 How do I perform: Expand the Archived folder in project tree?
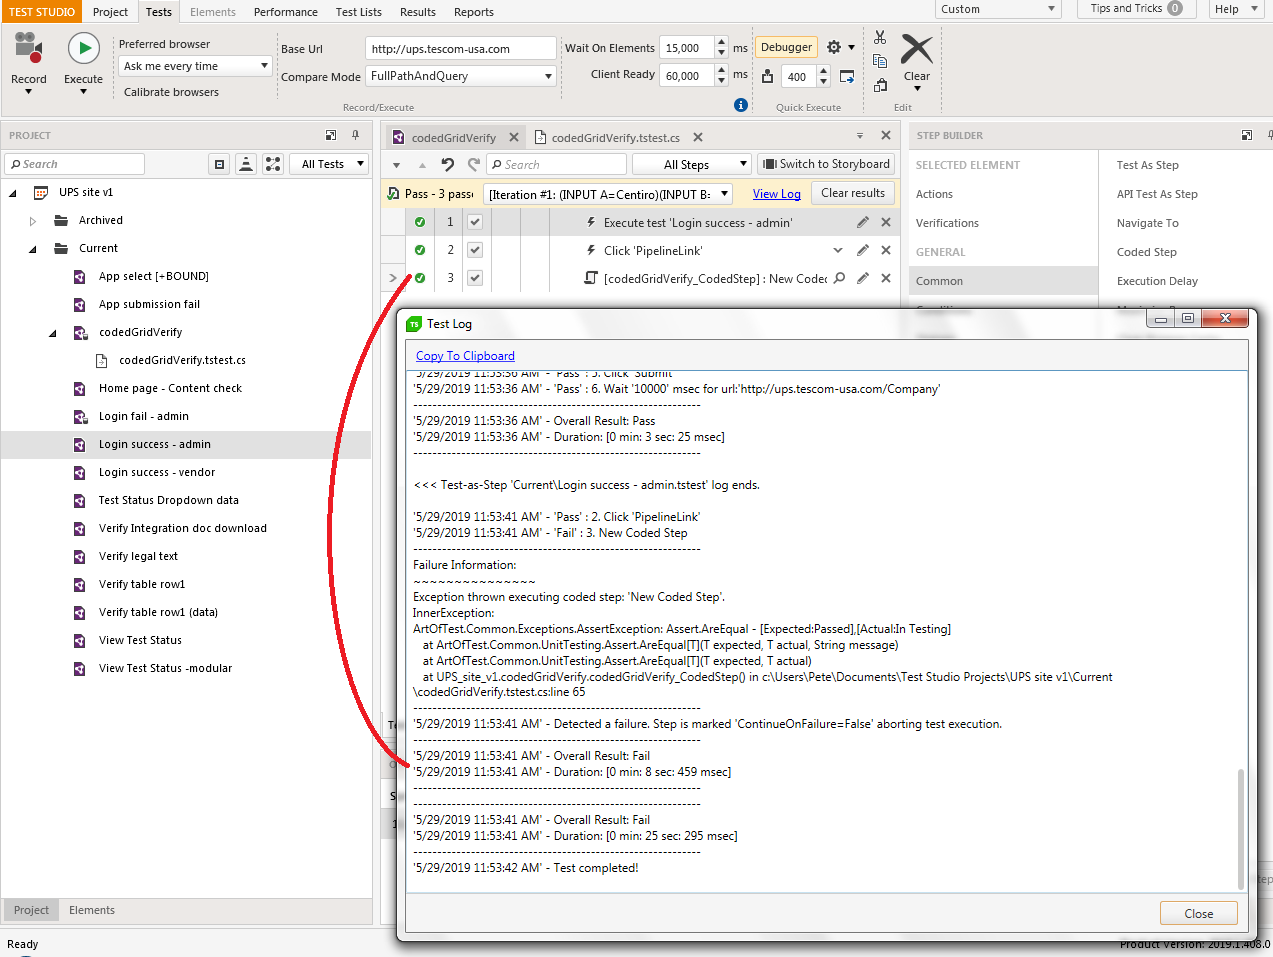33,221
